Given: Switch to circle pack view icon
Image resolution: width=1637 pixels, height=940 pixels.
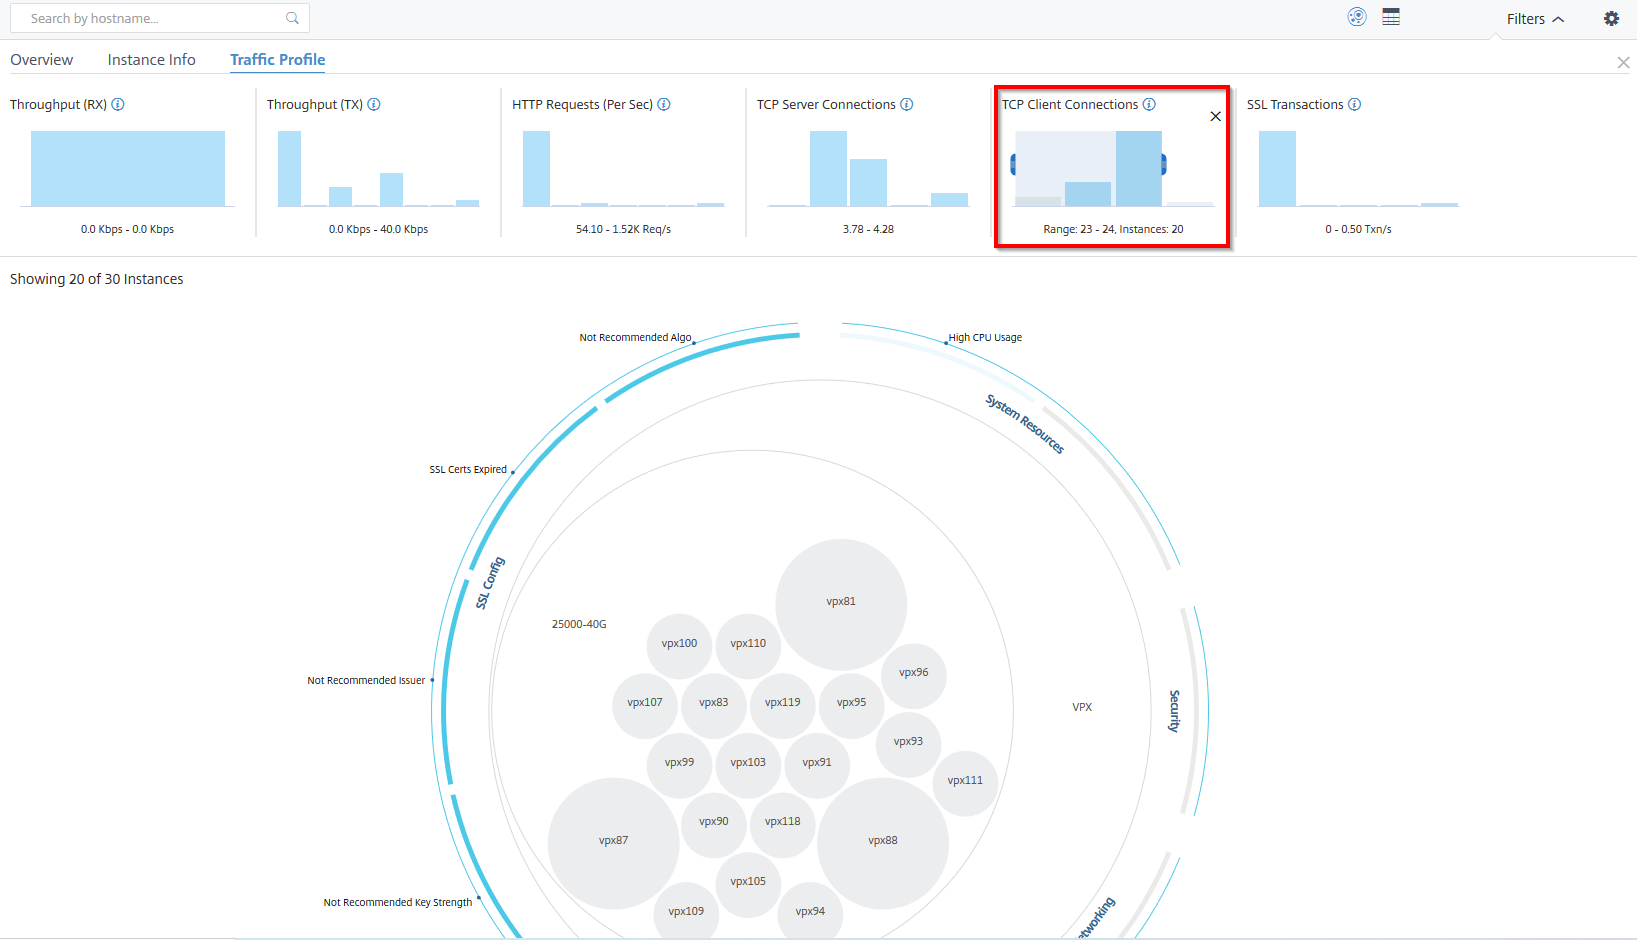Looking at the screenshot, I should [x=1357, y=17].
